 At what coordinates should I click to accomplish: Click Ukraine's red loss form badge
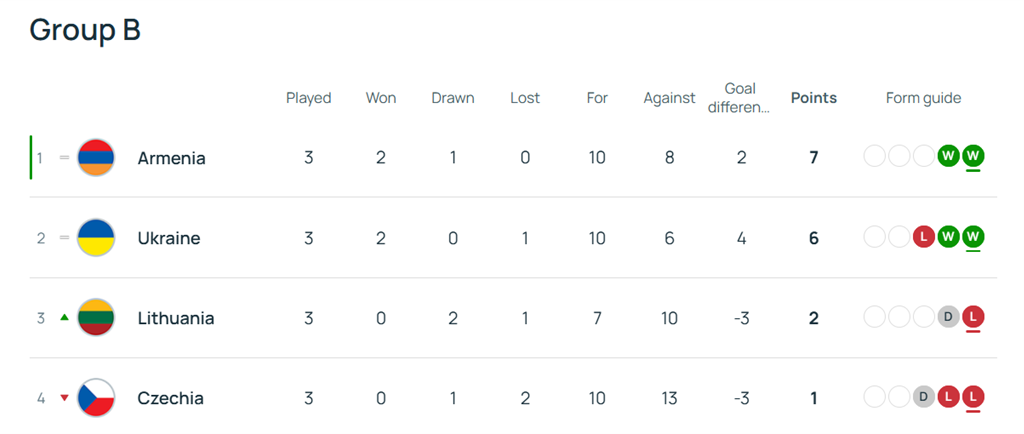pyautogui.click(x=925, y=237)
